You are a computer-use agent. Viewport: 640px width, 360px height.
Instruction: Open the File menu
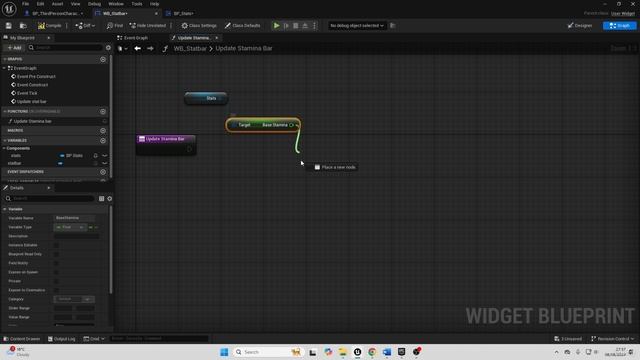[x=25, y=4]
